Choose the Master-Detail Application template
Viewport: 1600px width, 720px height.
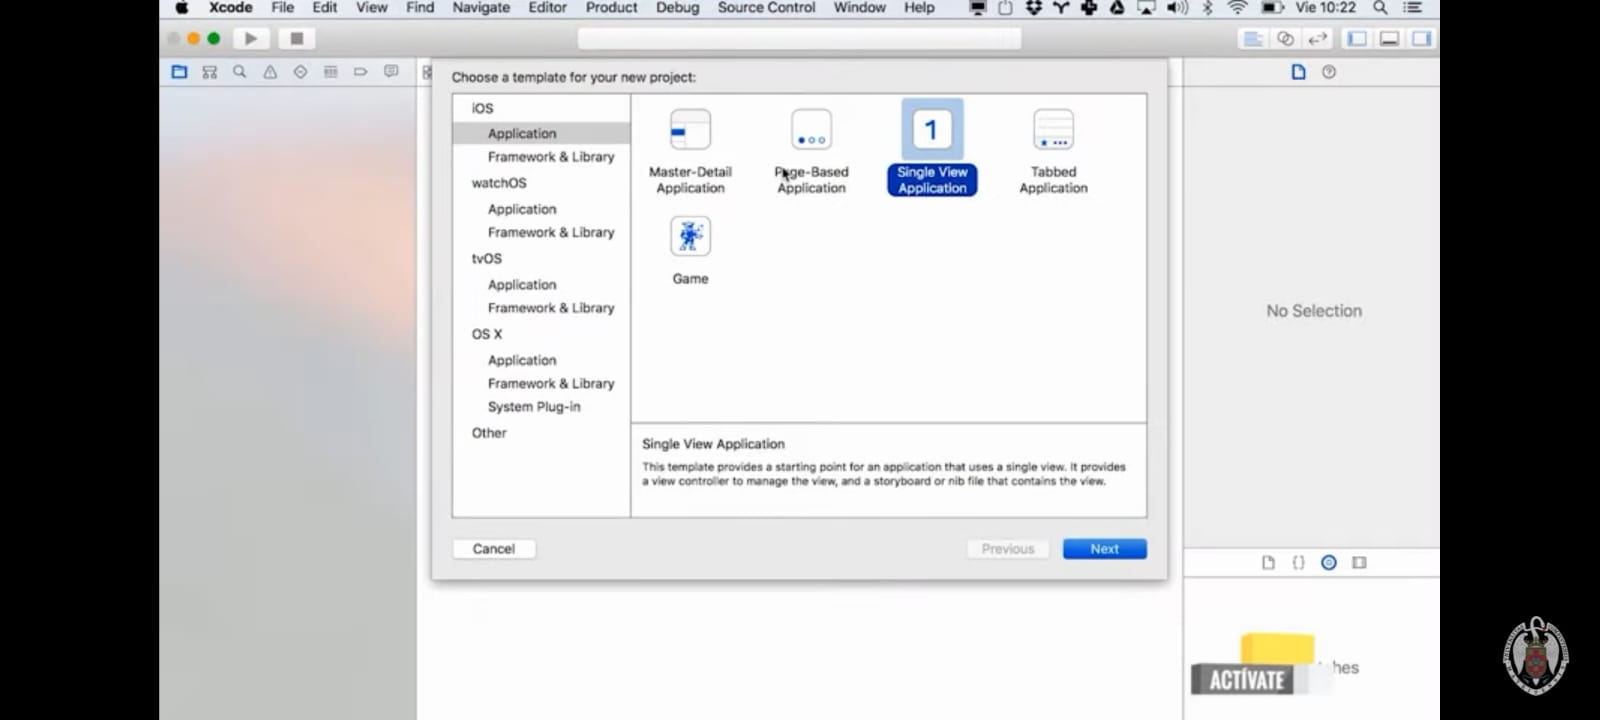pos(690,150)
